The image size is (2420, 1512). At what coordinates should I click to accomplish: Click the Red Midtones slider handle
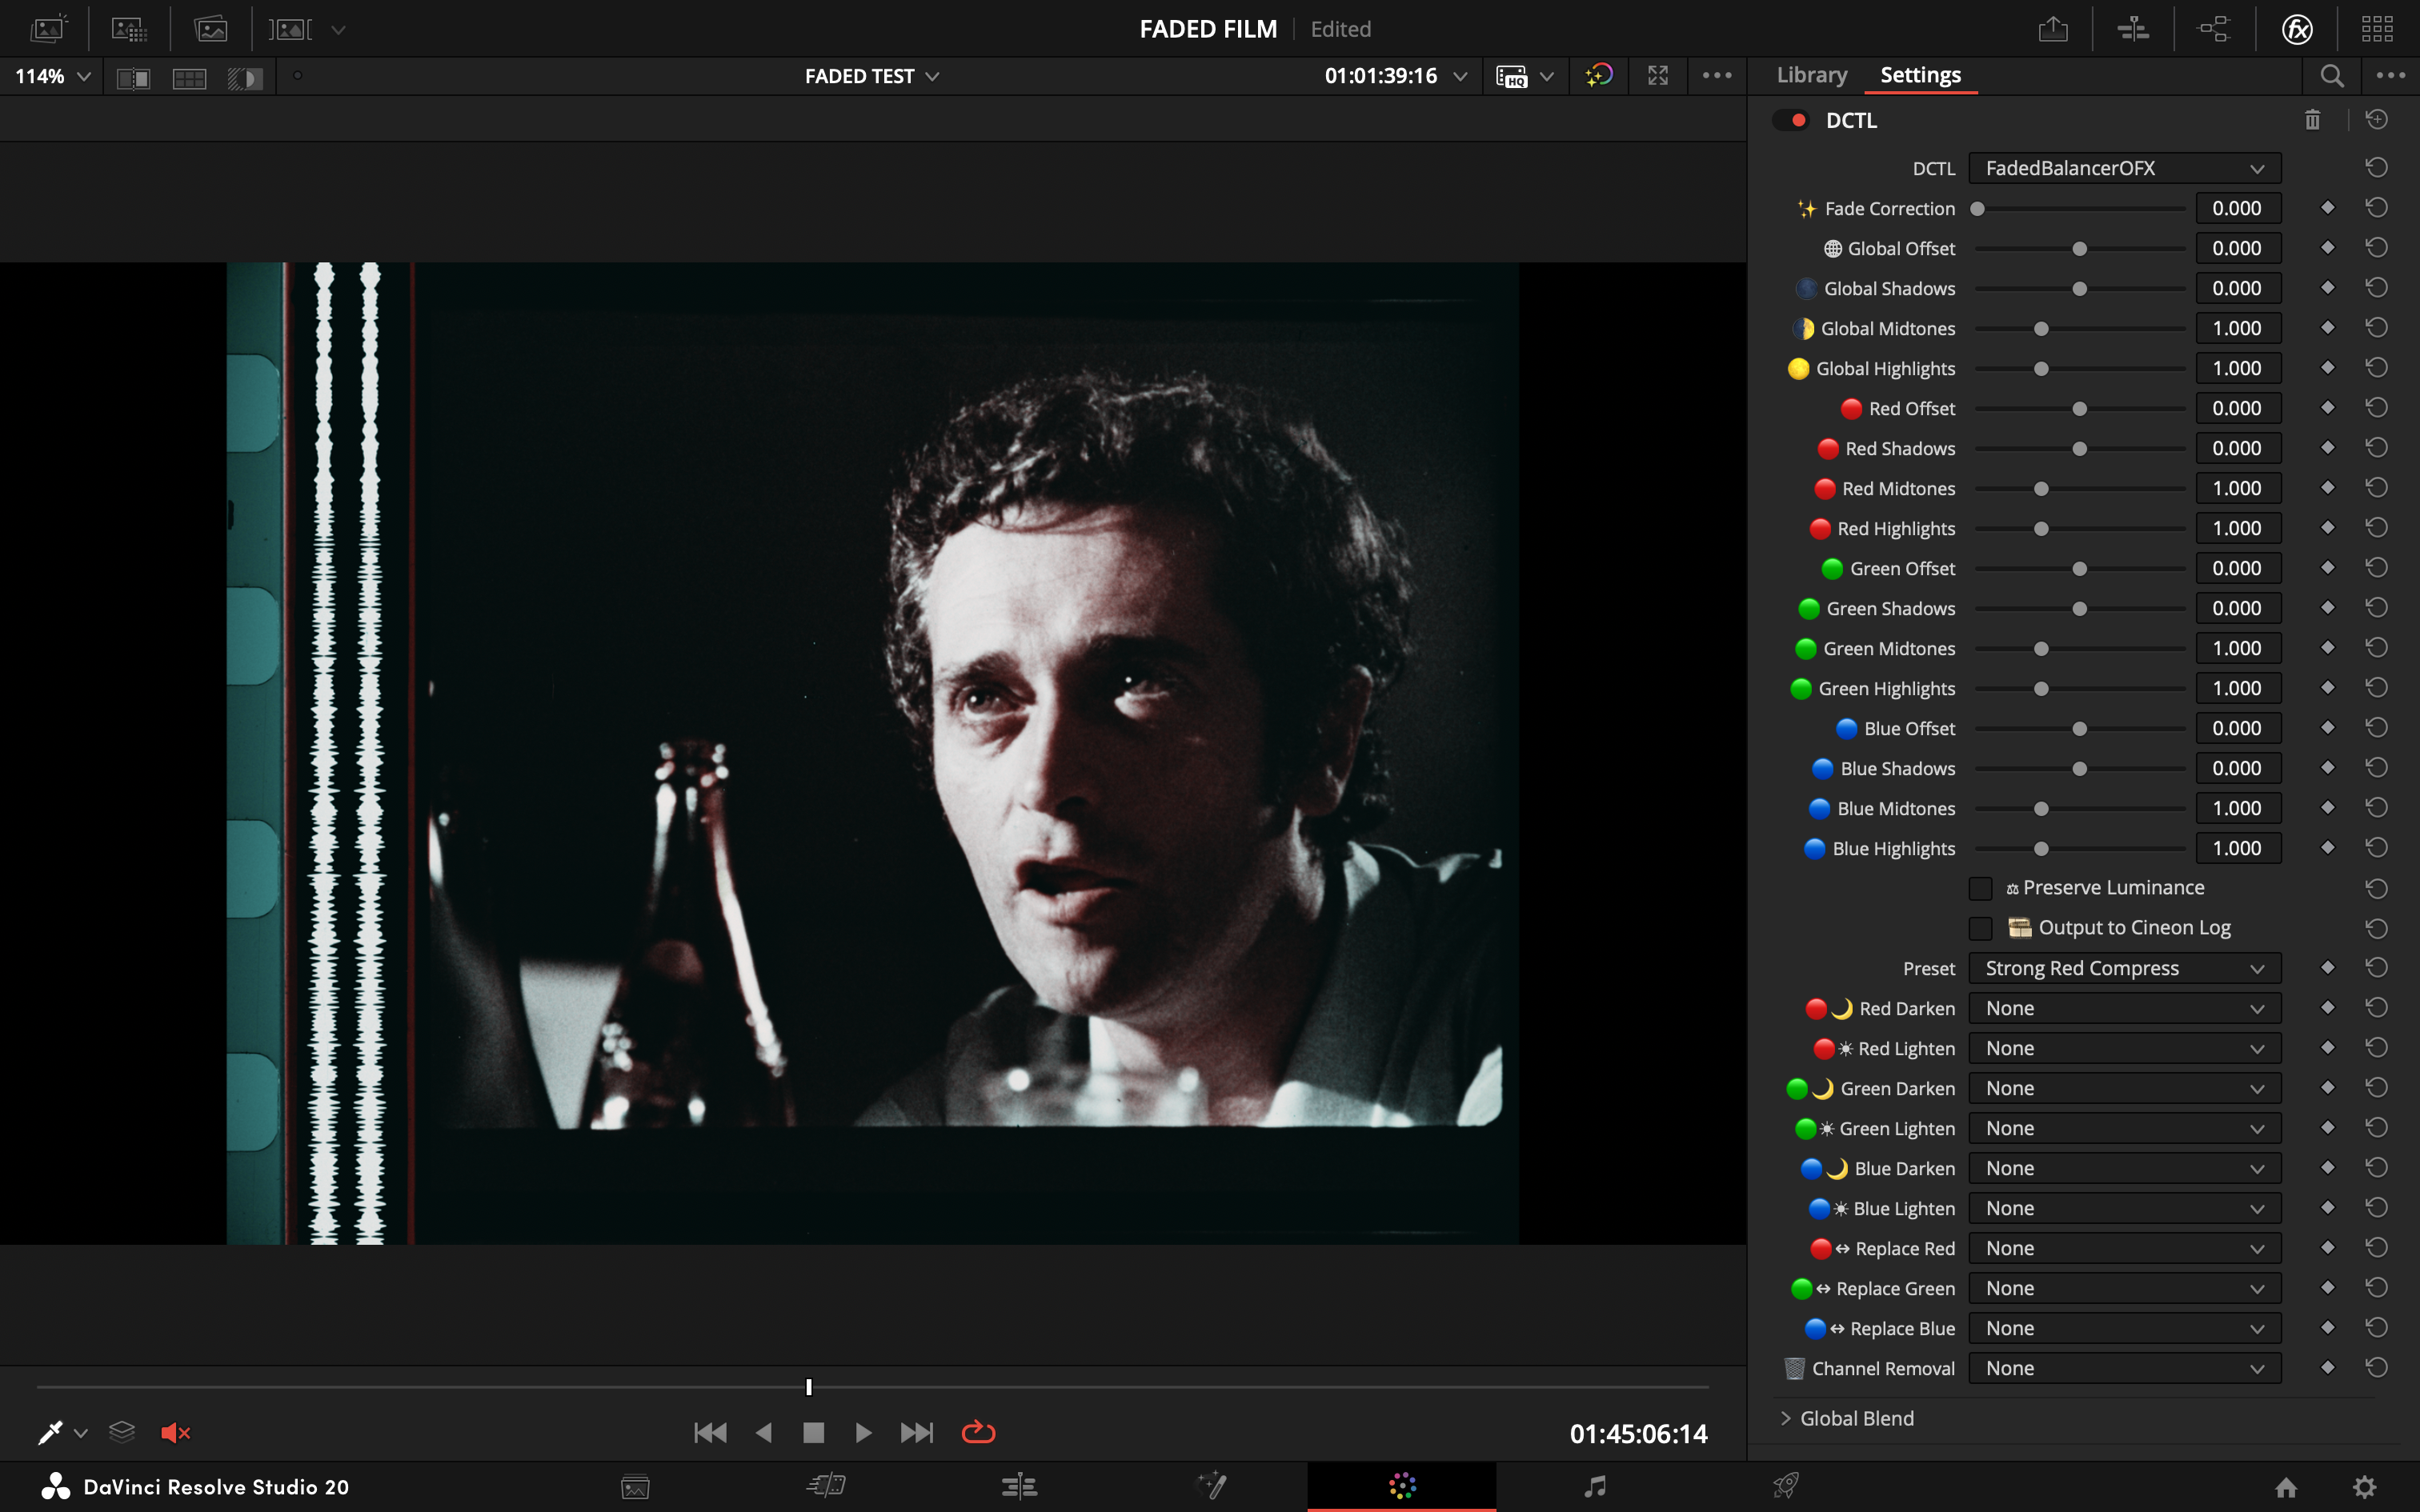pos(2041,489)
